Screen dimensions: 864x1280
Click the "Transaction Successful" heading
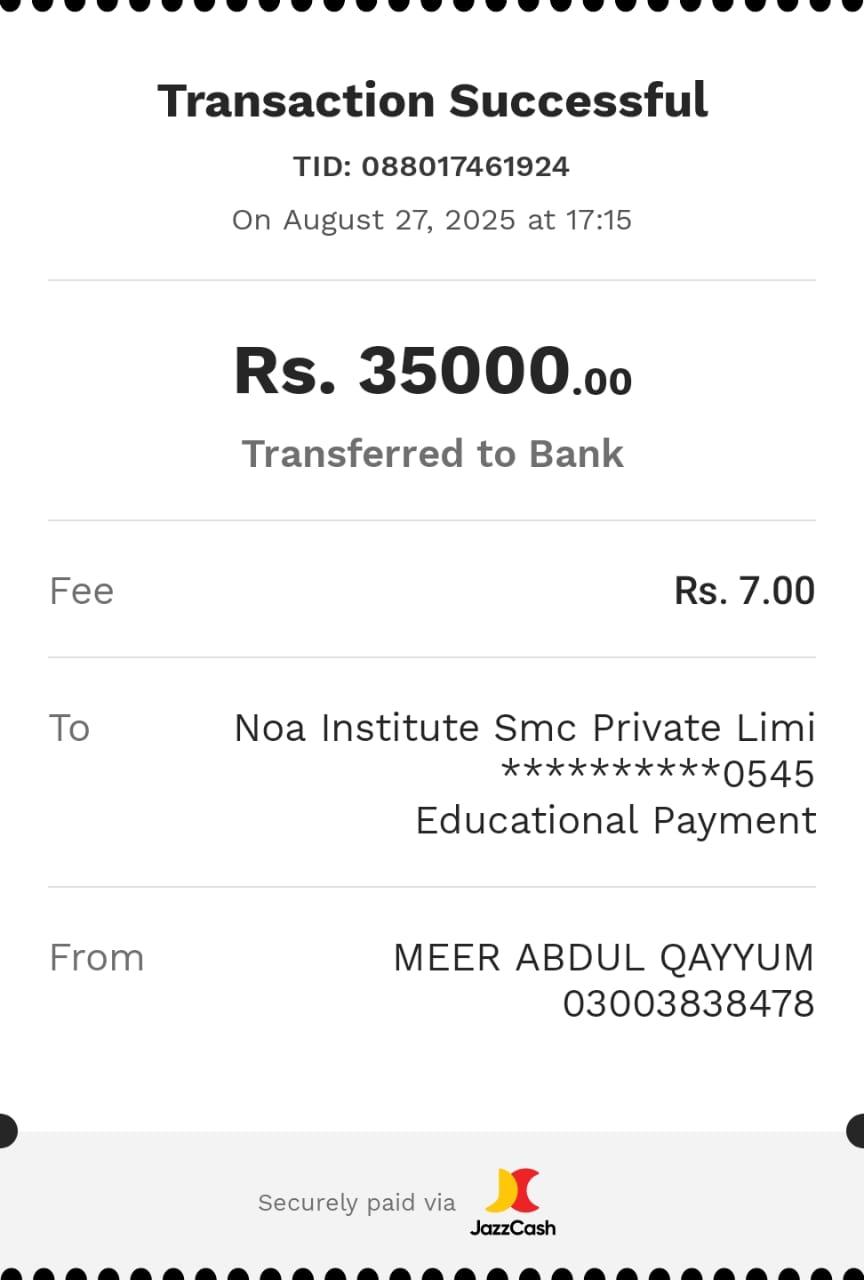432,101
